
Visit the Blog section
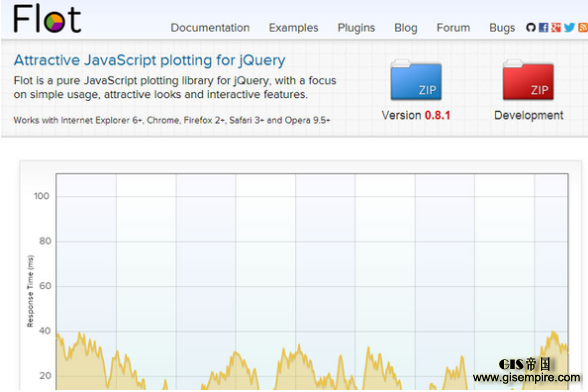(406, 28)
